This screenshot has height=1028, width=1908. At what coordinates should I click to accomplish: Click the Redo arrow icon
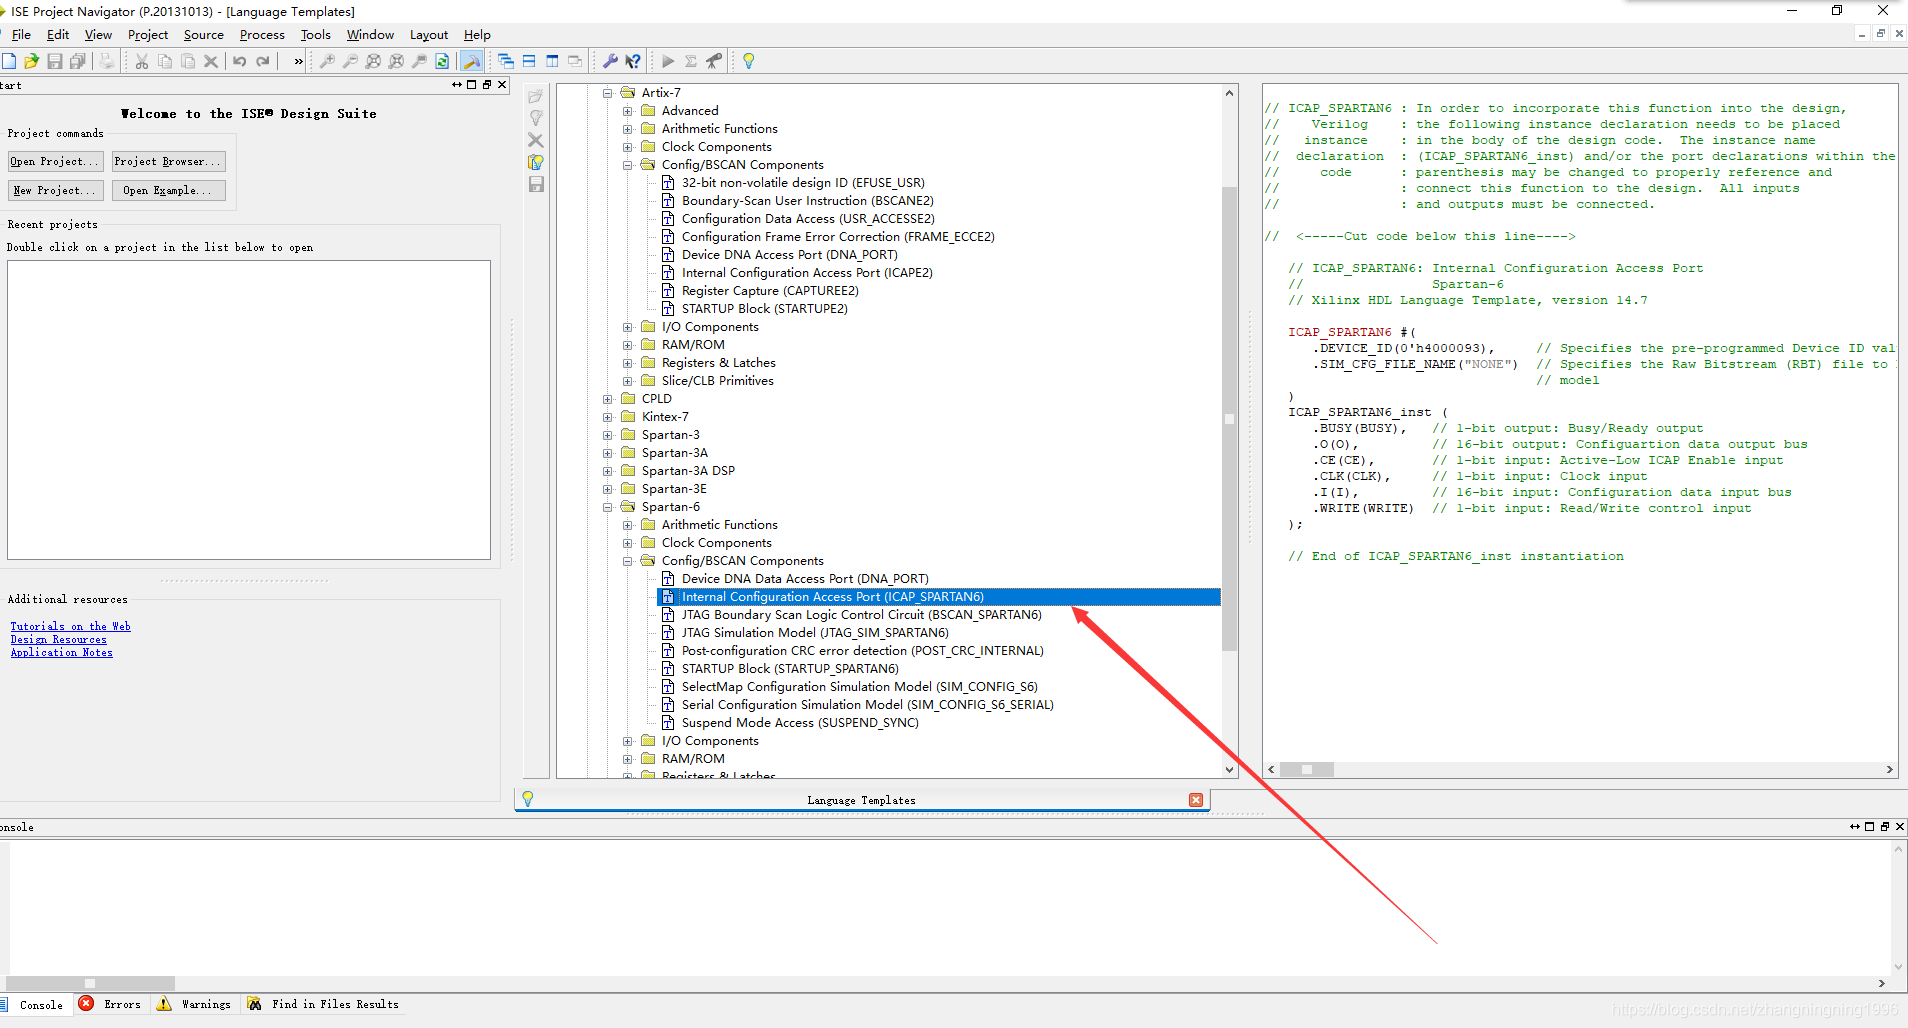263,61
